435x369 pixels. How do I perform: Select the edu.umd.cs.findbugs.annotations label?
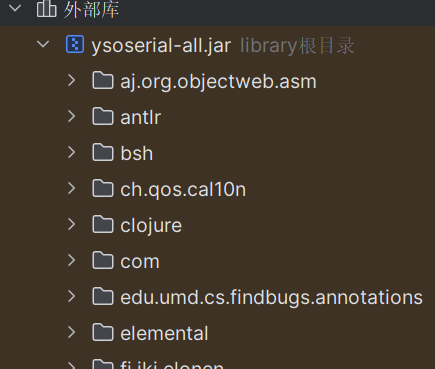click(271, 297)
